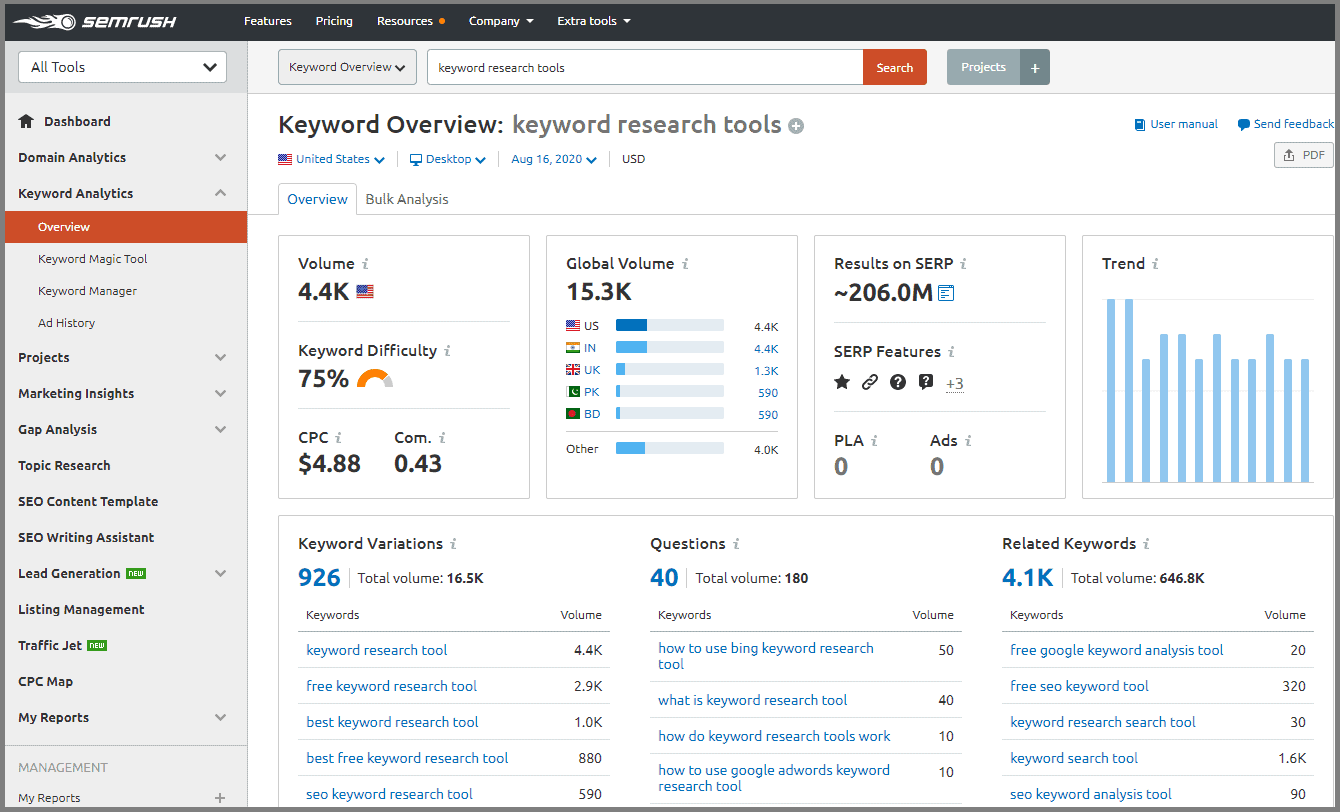Click the info icon next to Trend
Screen dimensions: 1340x812
(1155, 264)
